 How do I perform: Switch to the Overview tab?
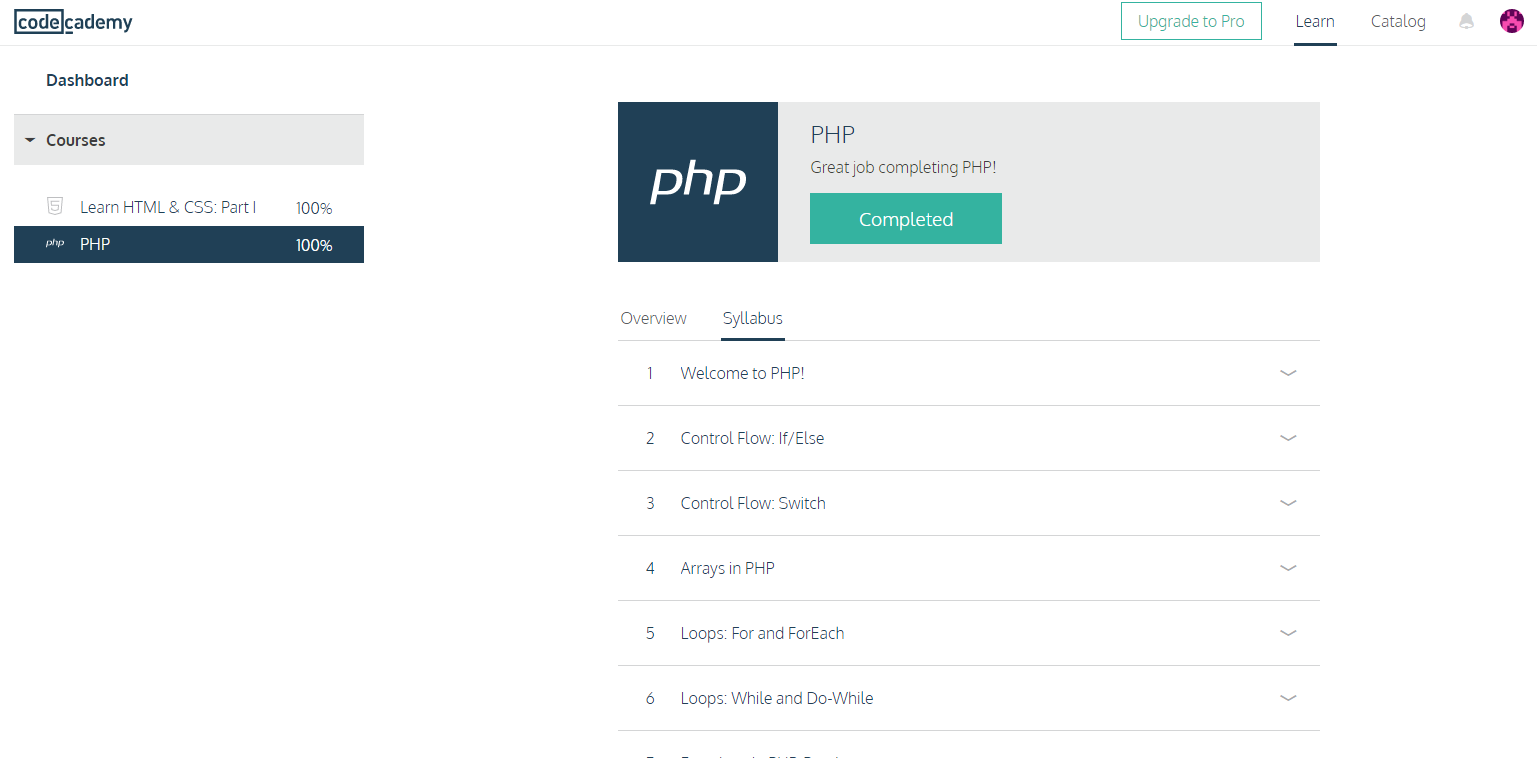653,318
